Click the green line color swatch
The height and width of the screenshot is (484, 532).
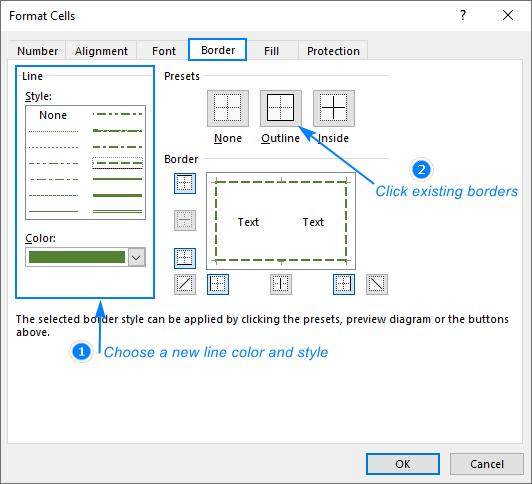(77, 257)
